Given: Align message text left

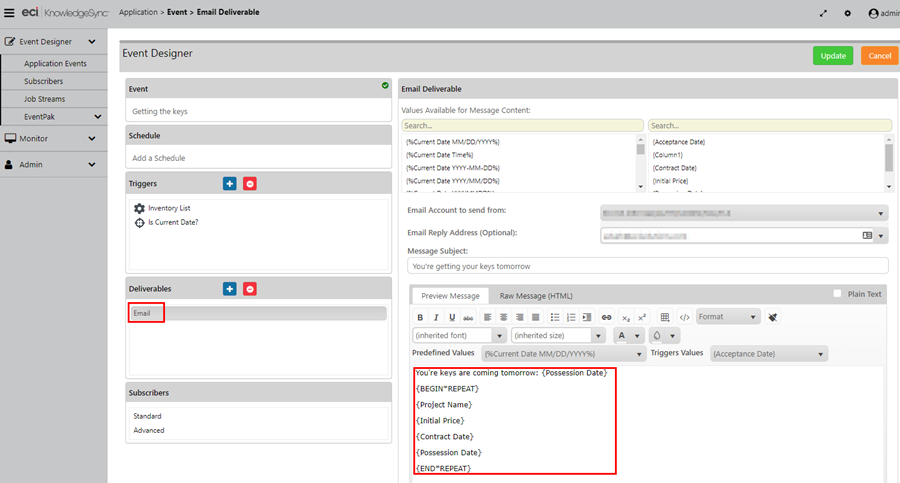Looking at the screenshot, I should click(487, 317).
